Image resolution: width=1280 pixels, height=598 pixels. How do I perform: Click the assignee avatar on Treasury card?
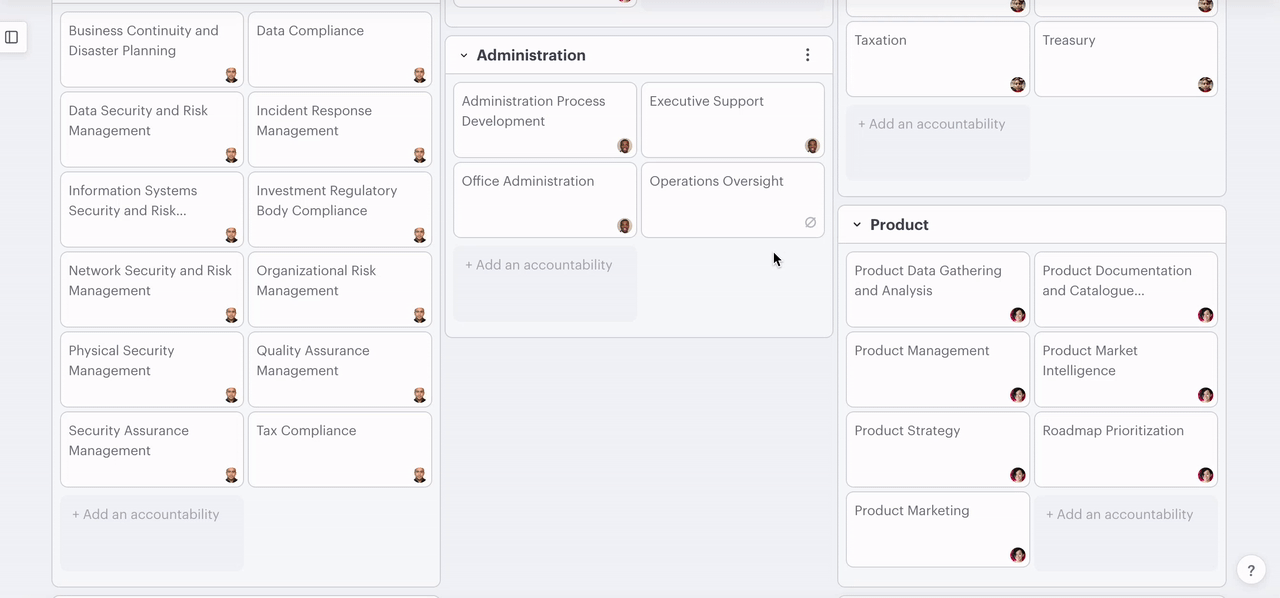pos(1205,85)
